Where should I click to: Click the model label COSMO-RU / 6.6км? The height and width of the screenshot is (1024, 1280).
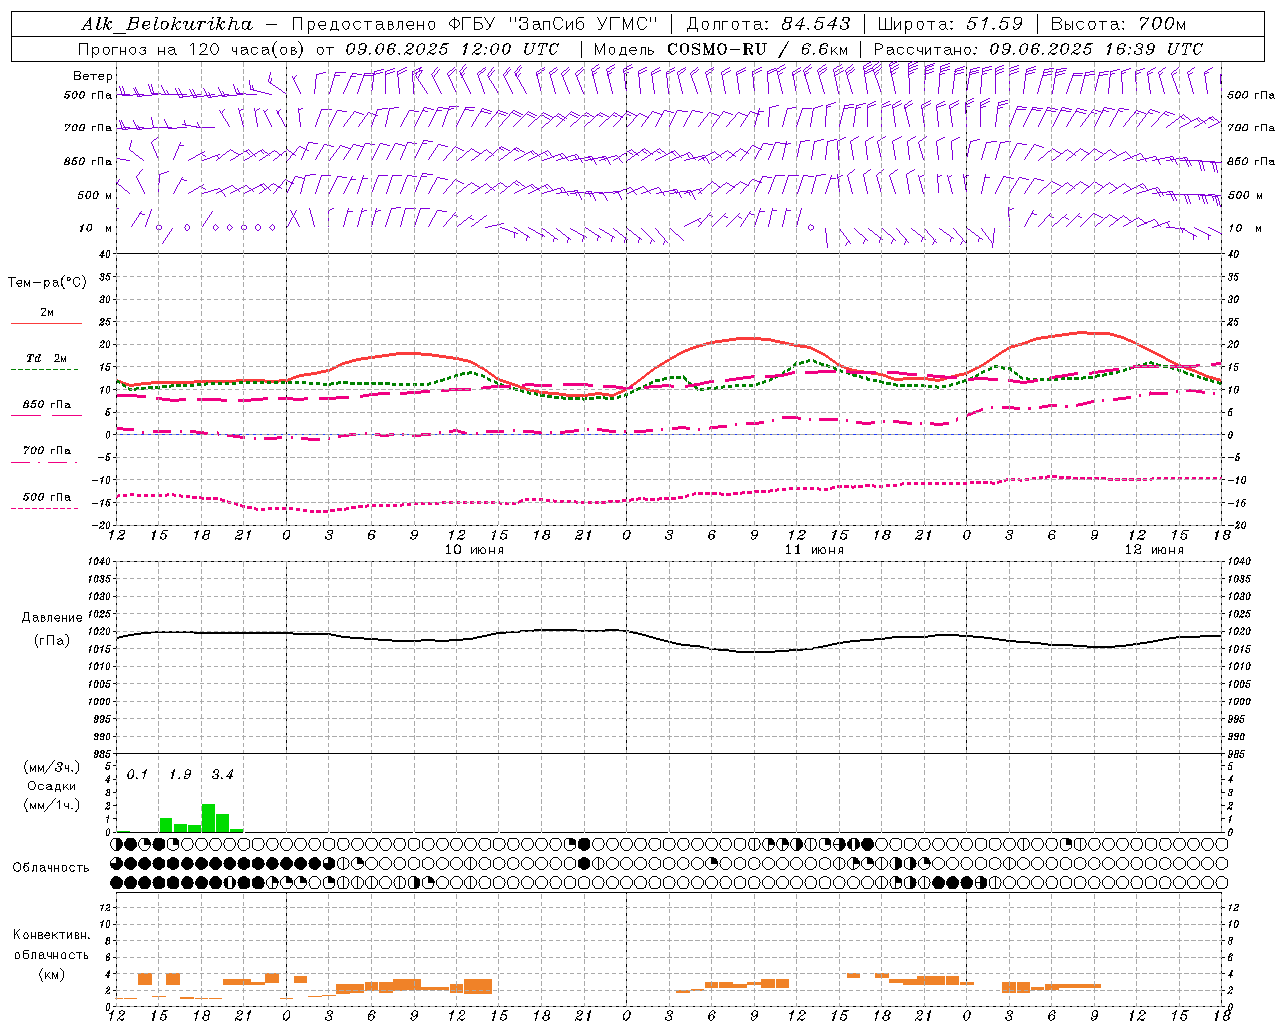757,49
